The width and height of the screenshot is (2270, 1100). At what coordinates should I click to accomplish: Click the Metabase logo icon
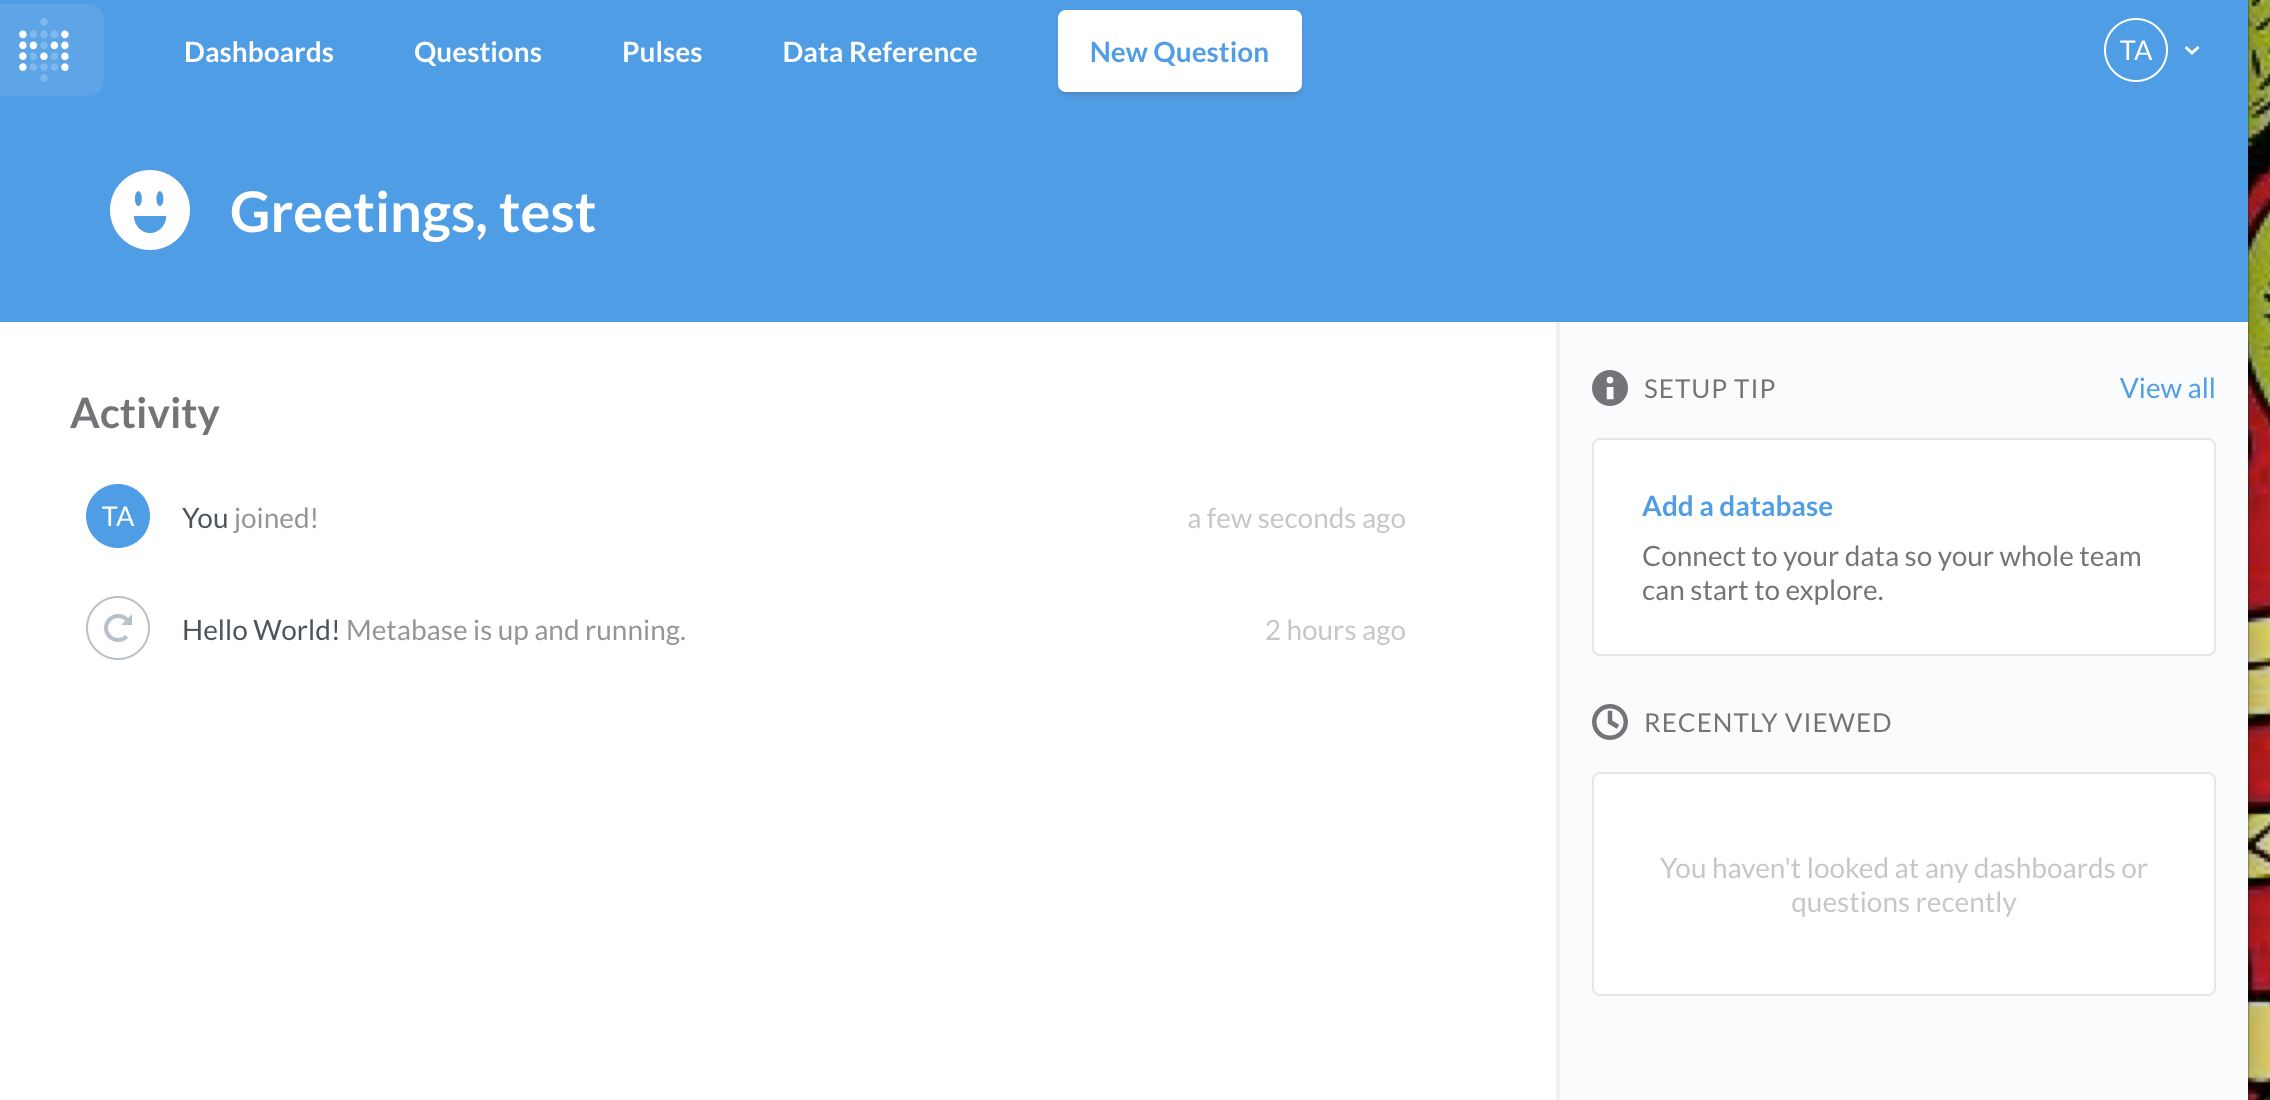pyautogui.click(x=44, y=50)
